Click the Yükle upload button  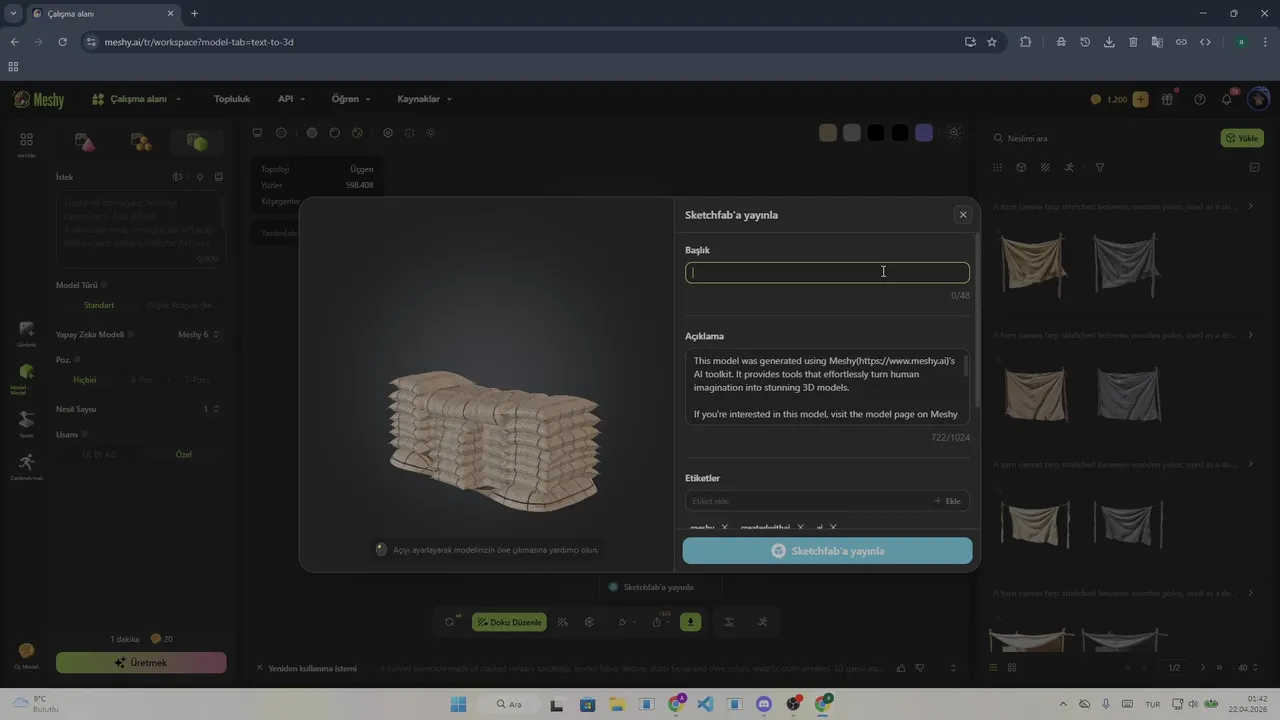tap(1242, 138)
